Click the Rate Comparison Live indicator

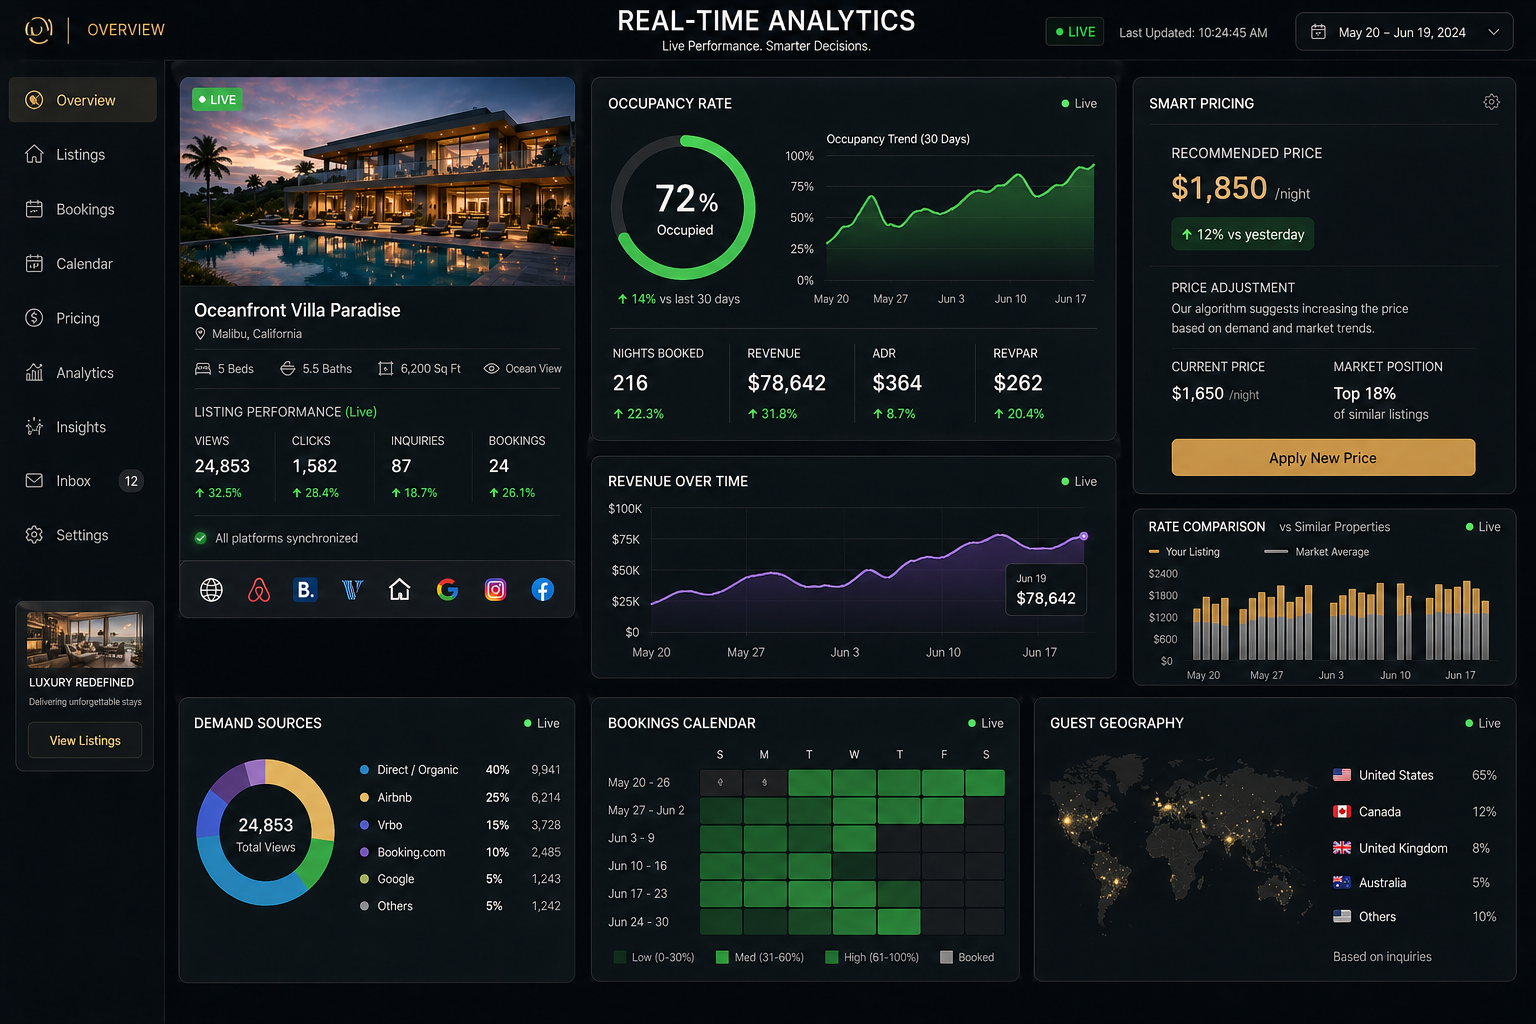(x=1483, y=527)
